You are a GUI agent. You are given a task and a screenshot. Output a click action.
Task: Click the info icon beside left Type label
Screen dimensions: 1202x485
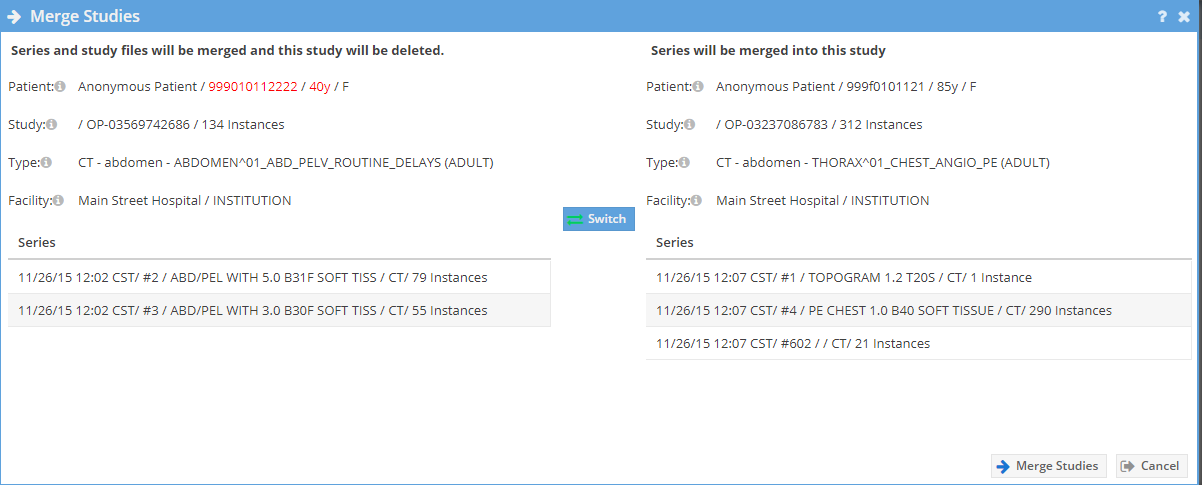(46, 163)
